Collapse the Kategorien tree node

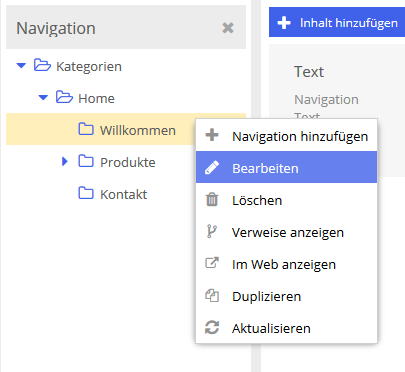point(21,66)
